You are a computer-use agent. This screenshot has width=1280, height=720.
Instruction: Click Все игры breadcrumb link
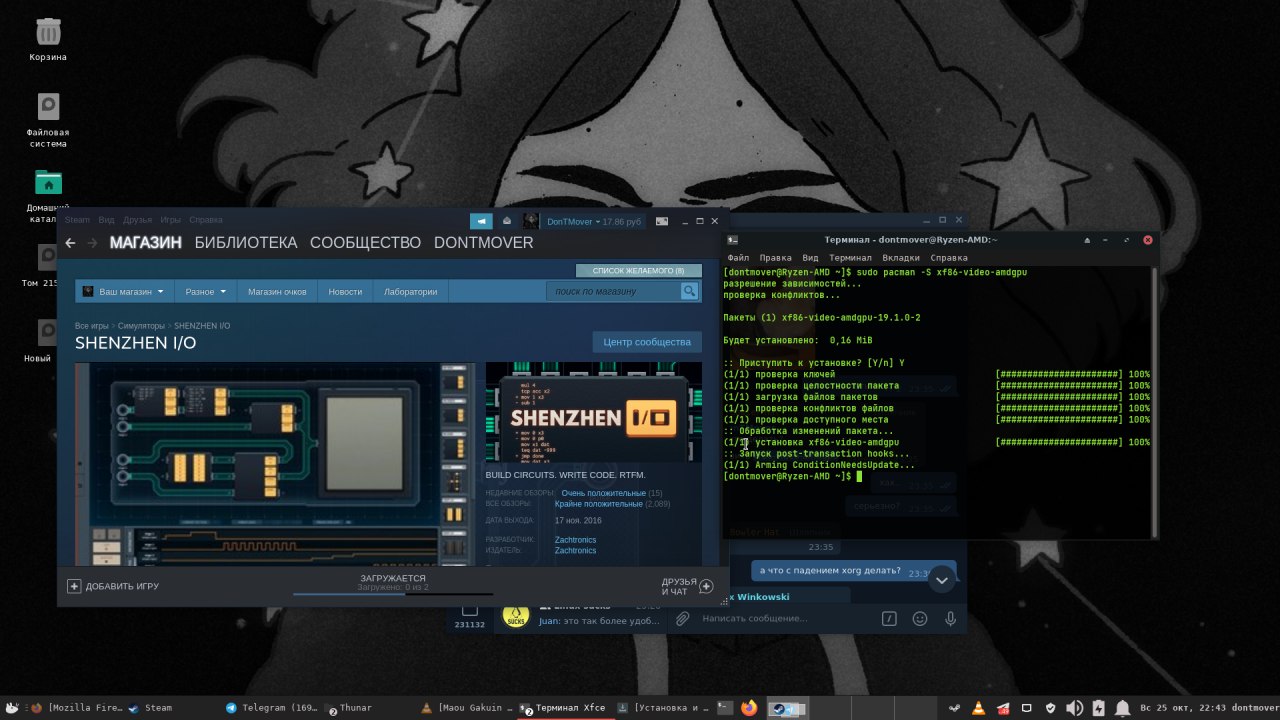92,326
